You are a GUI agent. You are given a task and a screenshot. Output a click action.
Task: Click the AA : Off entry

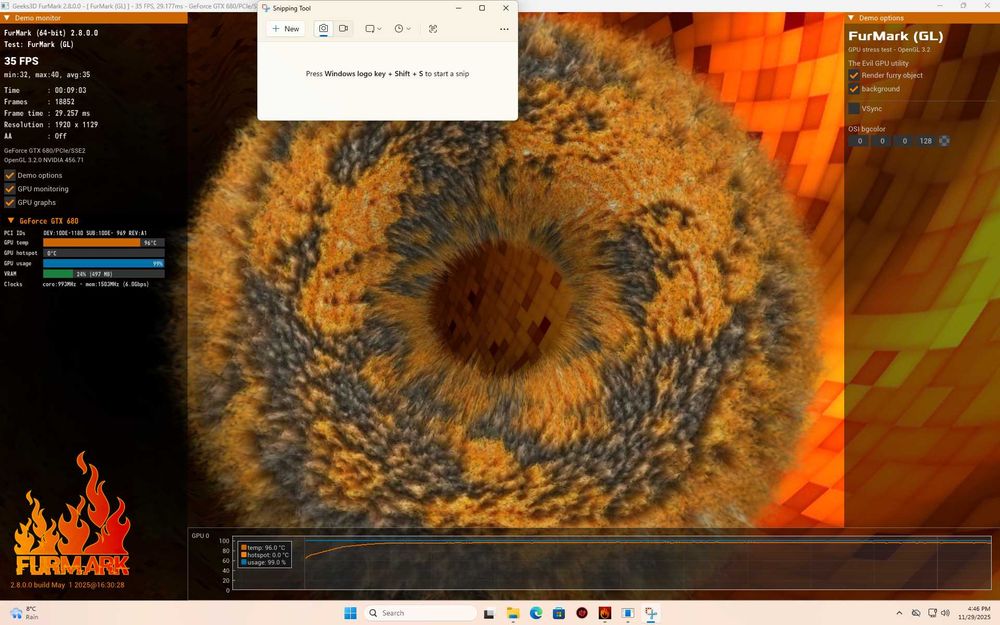click(35, 136)
